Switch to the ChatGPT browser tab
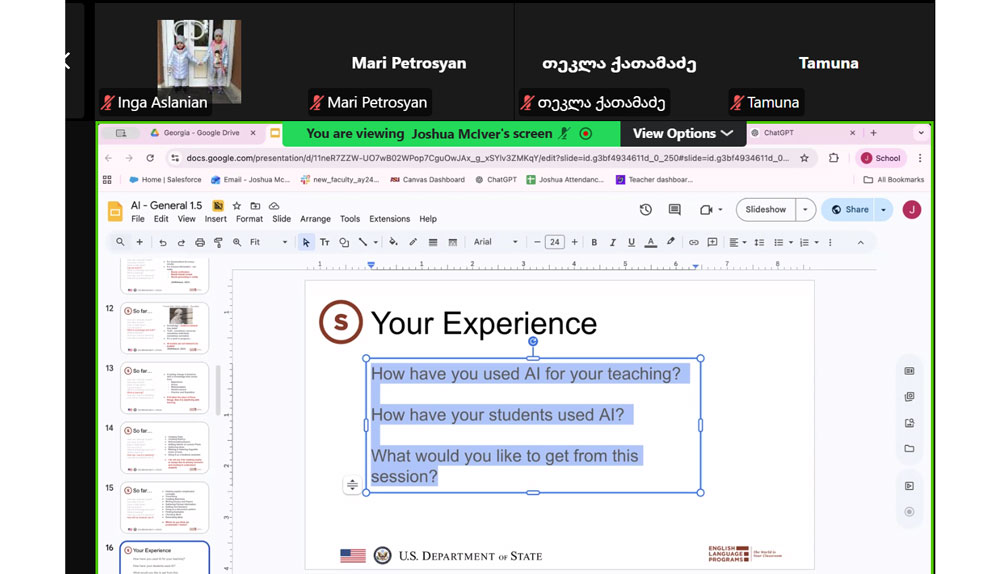 point(800,133)
